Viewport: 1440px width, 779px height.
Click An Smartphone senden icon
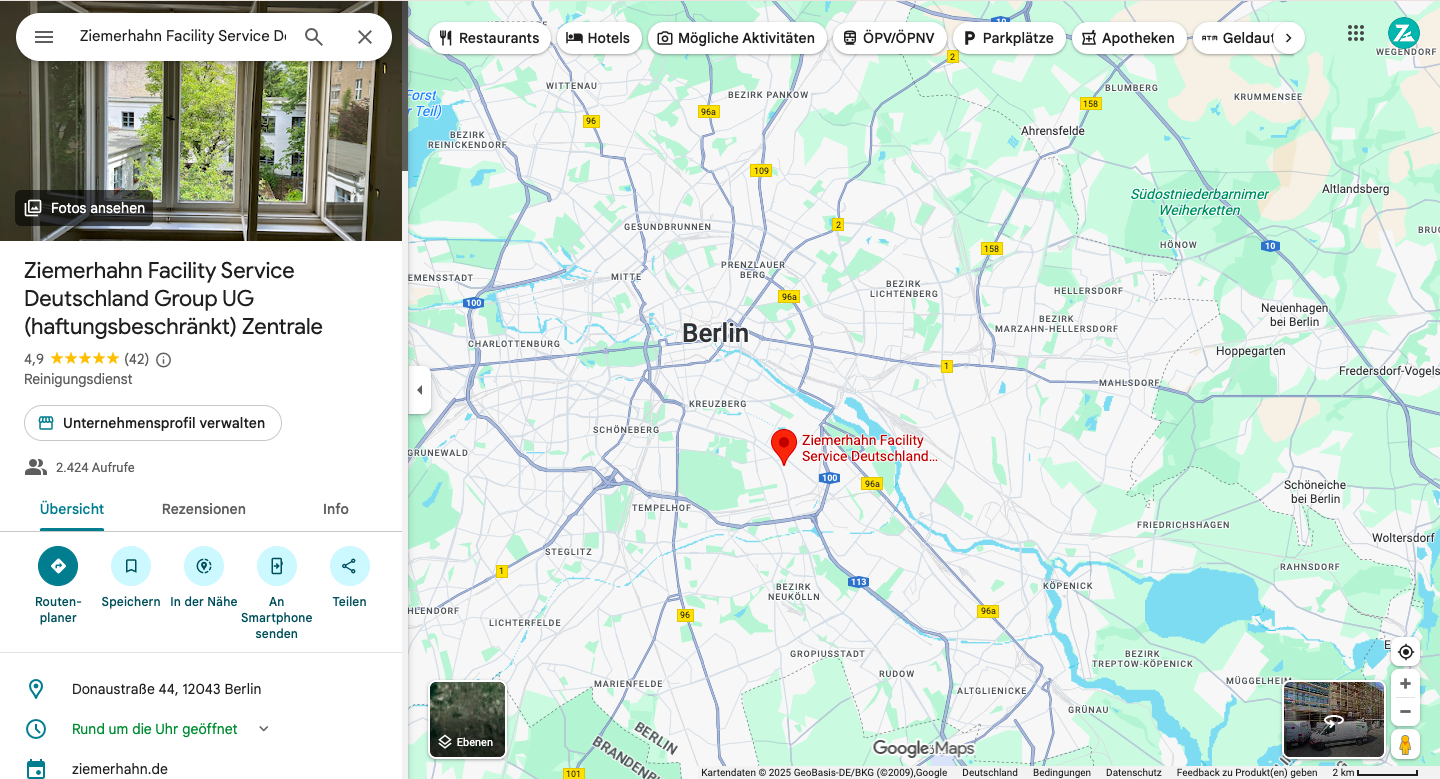277,566
